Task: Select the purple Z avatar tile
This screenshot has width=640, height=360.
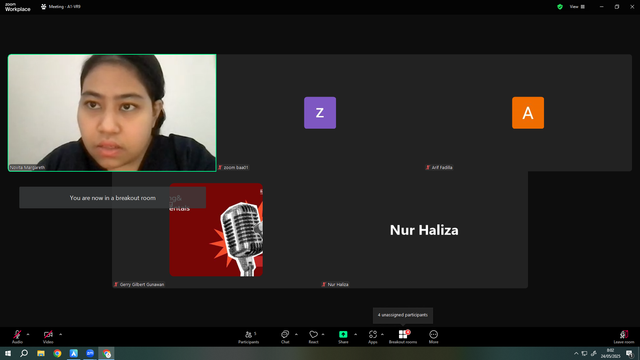Action: pyautogui.click(x=320, y=113)
